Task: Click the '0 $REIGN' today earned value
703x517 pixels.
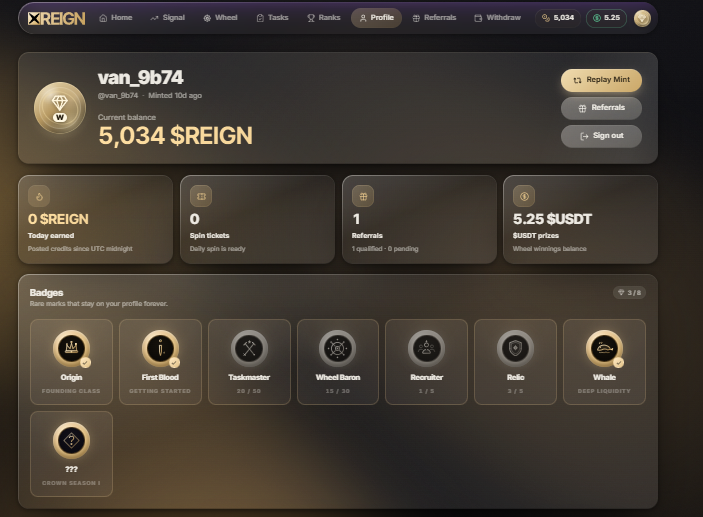Action: (x=58, y=219)
